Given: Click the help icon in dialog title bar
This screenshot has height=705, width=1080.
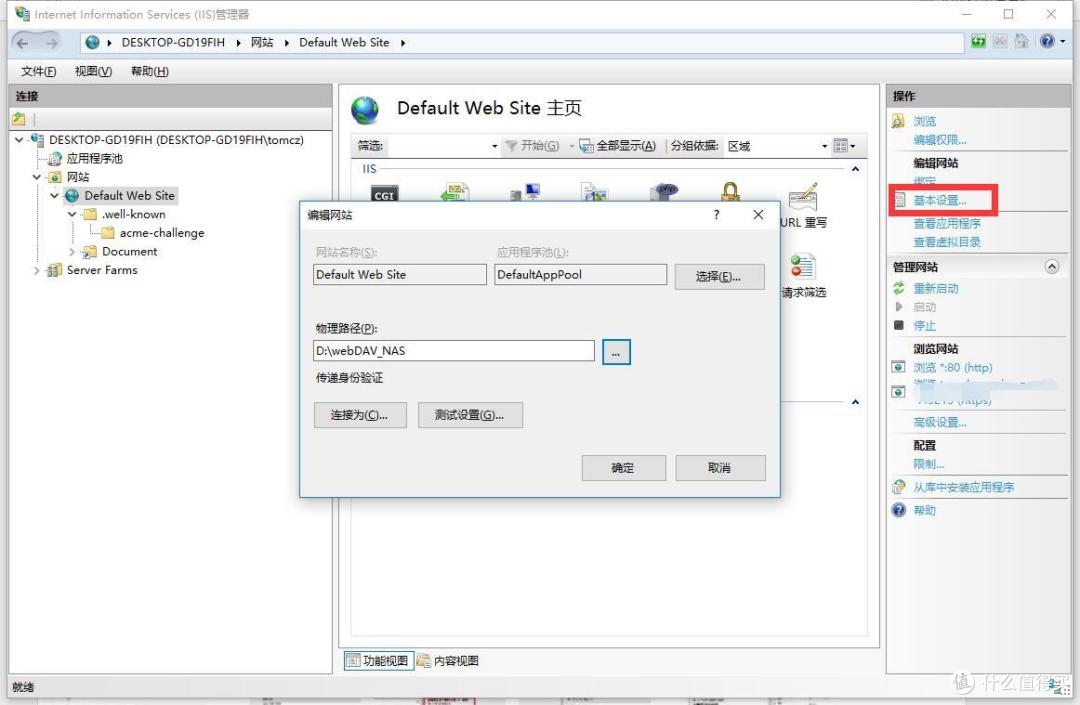Looking at the screenshot, I should tap(716, 215).
